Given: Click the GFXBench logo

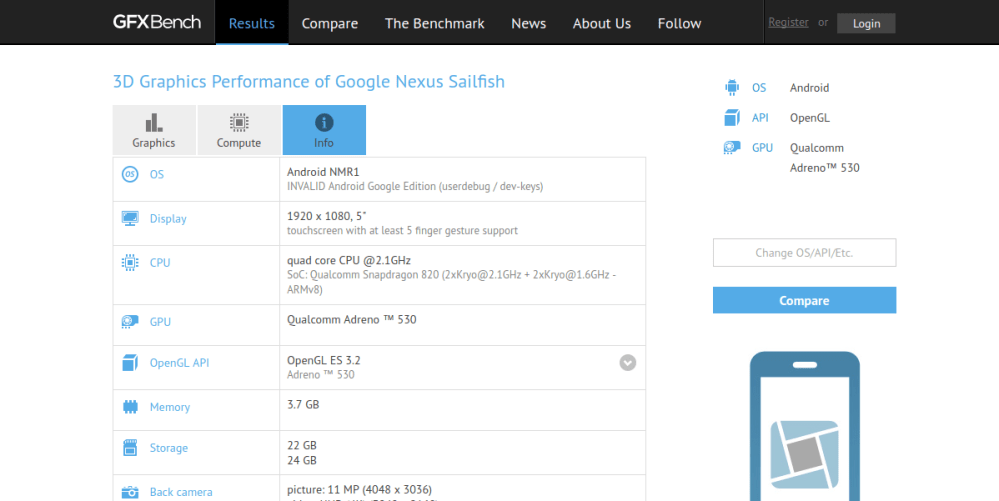Looking at the screenshot, I should tap(157, 22).
